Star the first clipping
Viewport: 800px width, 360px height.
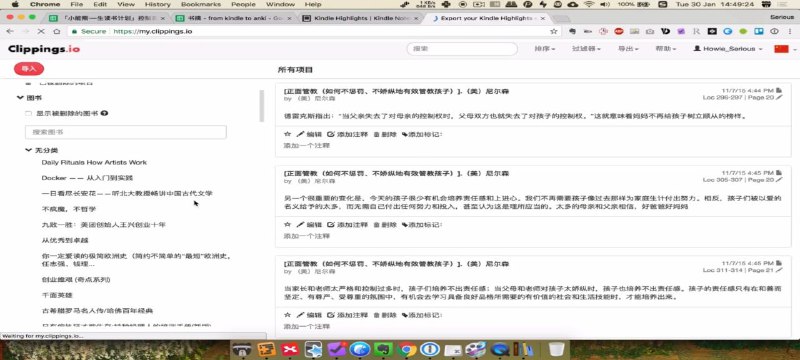pos(287,134)
